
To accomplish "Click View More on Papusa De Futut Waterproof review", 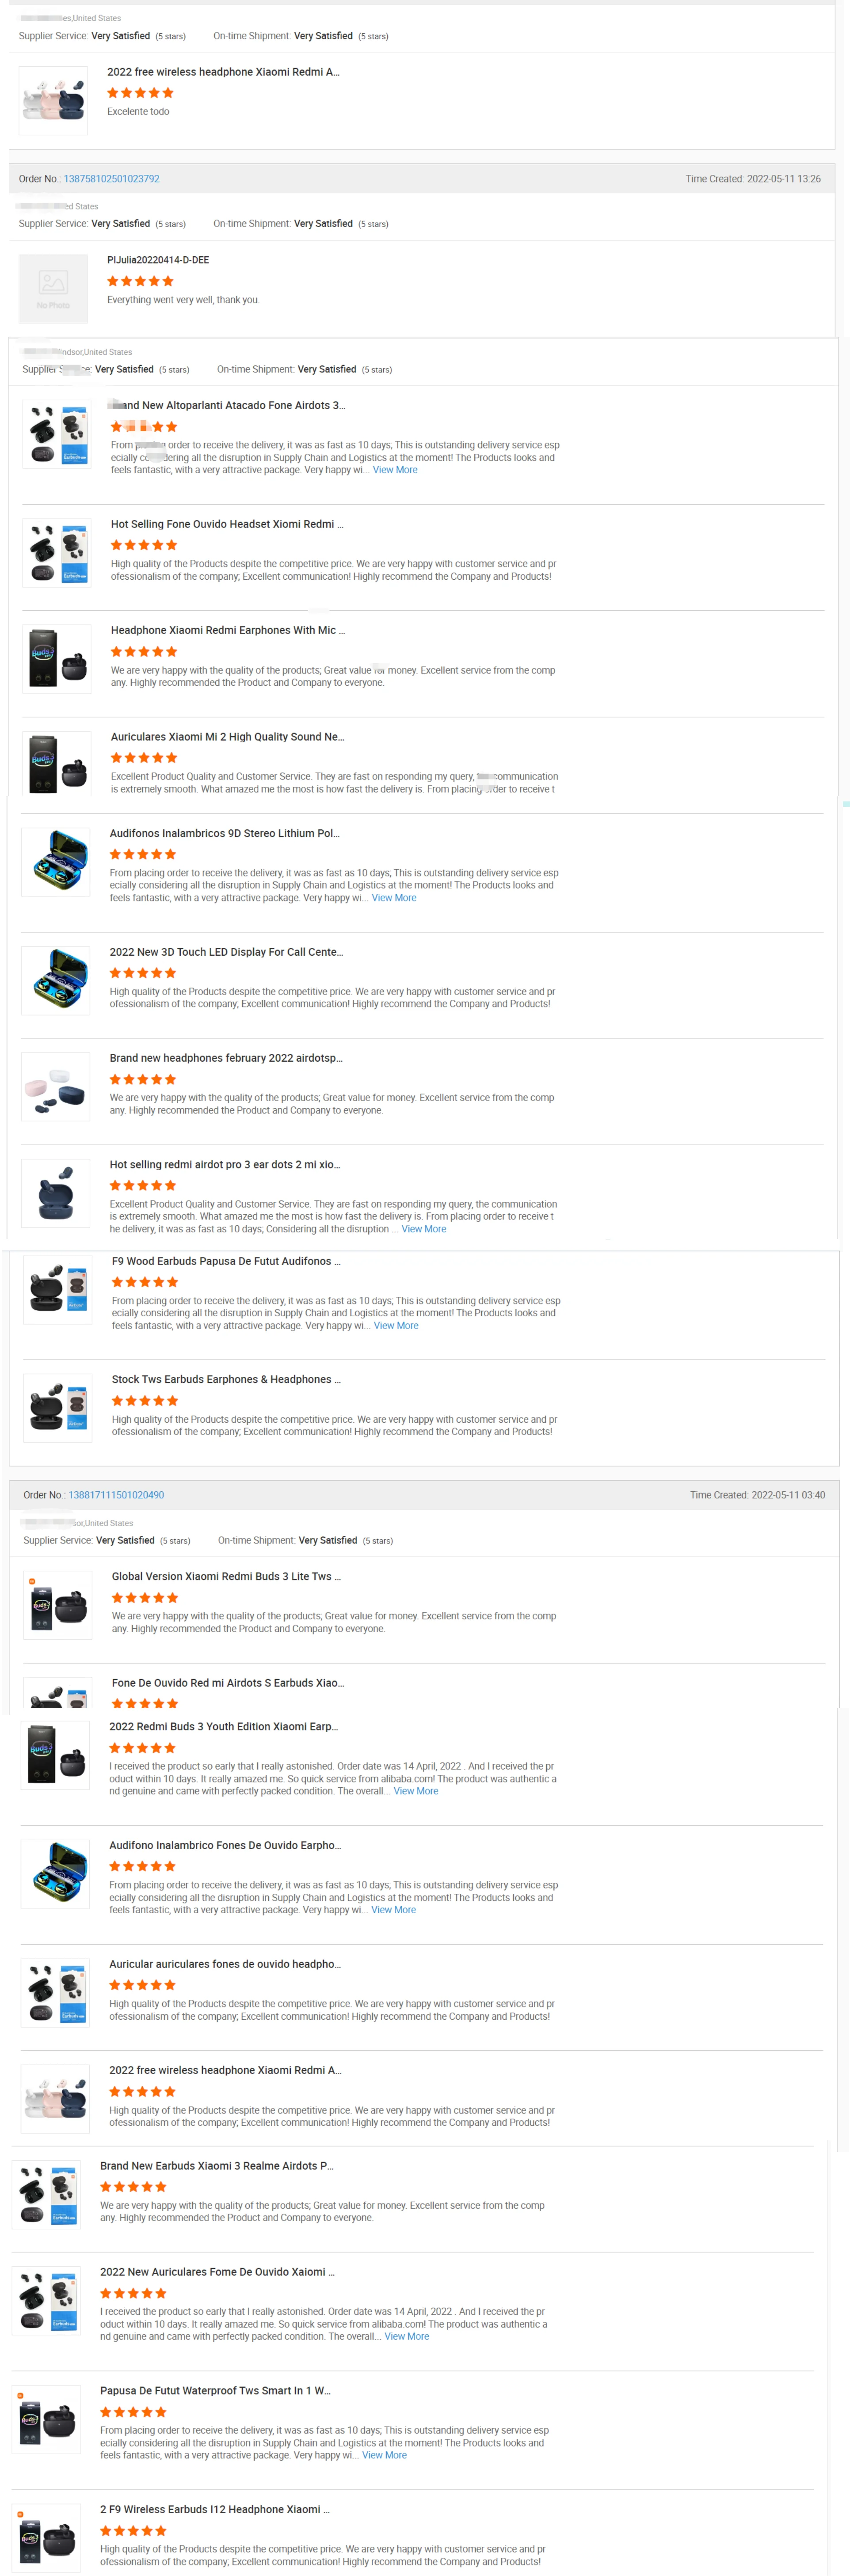I will click(x=384, y=2455).
